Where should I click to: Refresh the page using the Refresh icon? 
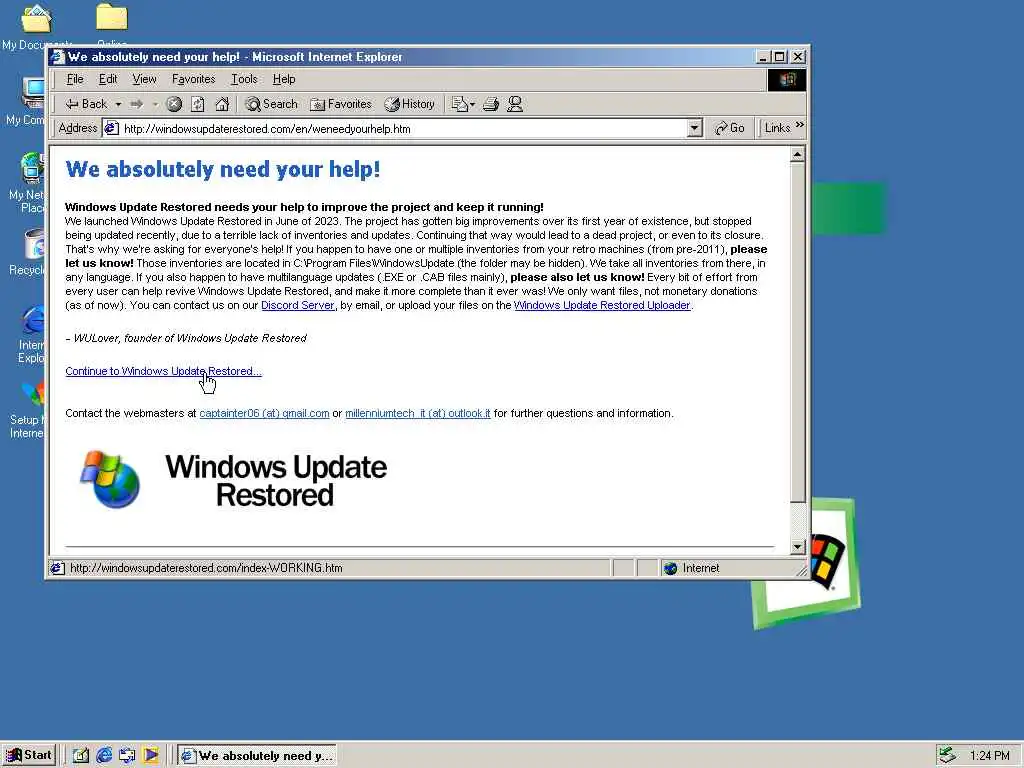198,104
